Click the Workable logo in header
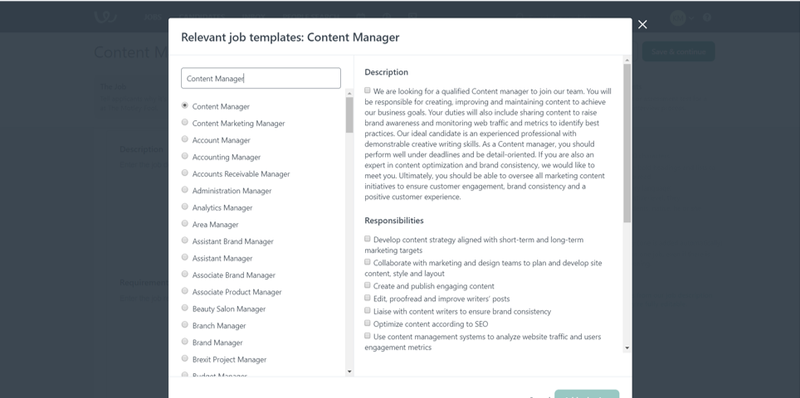The height and width of the screenshot is (398, 800). [106, 16]
